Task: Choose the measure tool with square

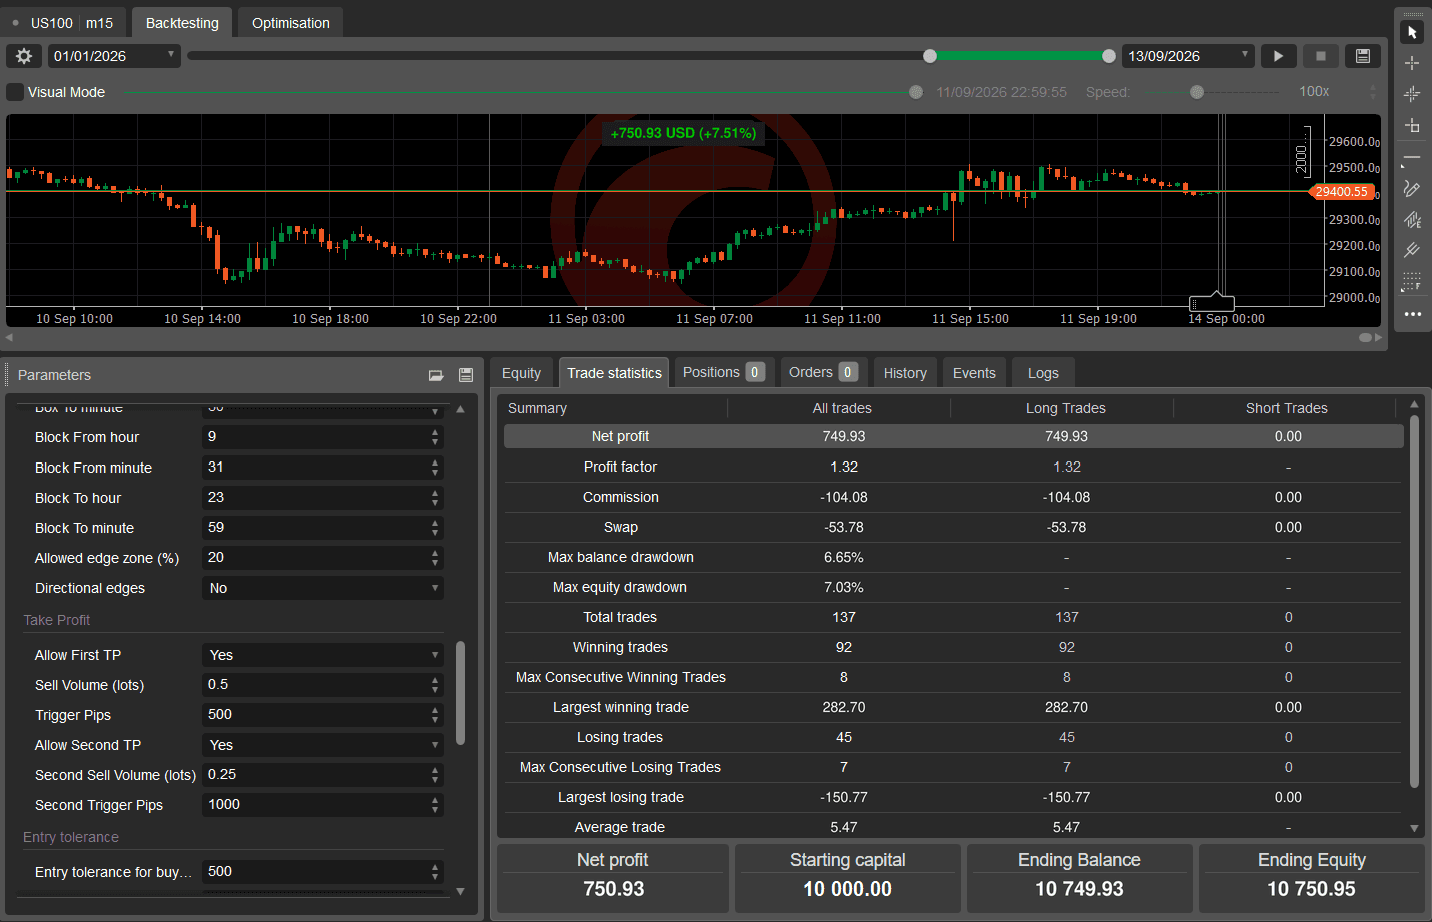Action: pos(1412,125)
